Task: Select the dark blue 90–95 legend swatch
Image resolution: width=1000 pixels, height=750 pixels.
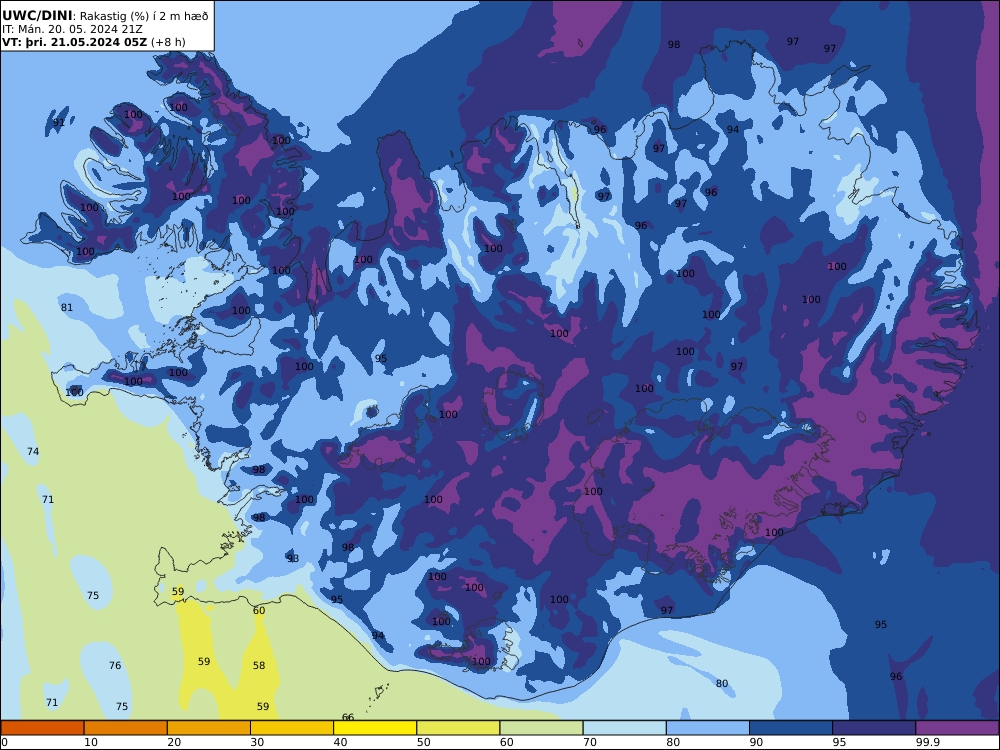Action: coord(791,728)
